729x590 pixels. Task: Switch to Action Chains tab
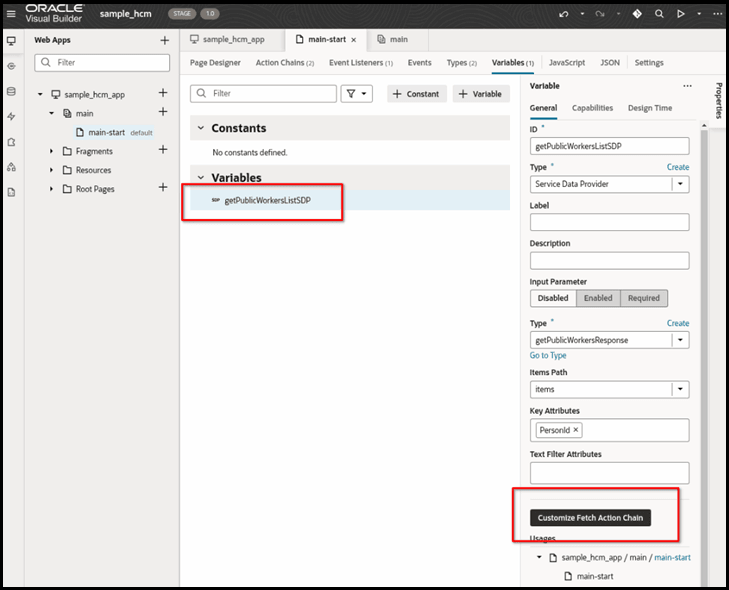(x=285, y=63)
